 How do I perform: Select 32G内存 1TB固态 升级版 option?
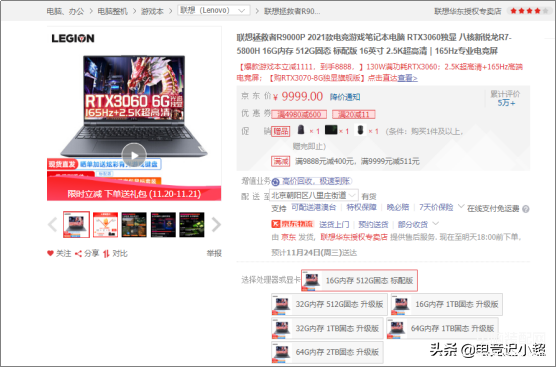(327, 328)
